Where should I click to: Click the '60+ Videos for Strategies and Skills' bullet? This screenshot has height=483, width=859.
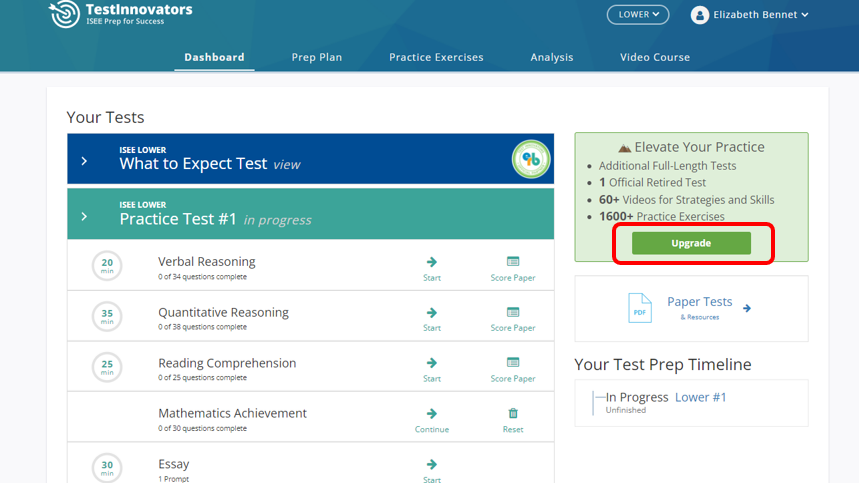686,200
